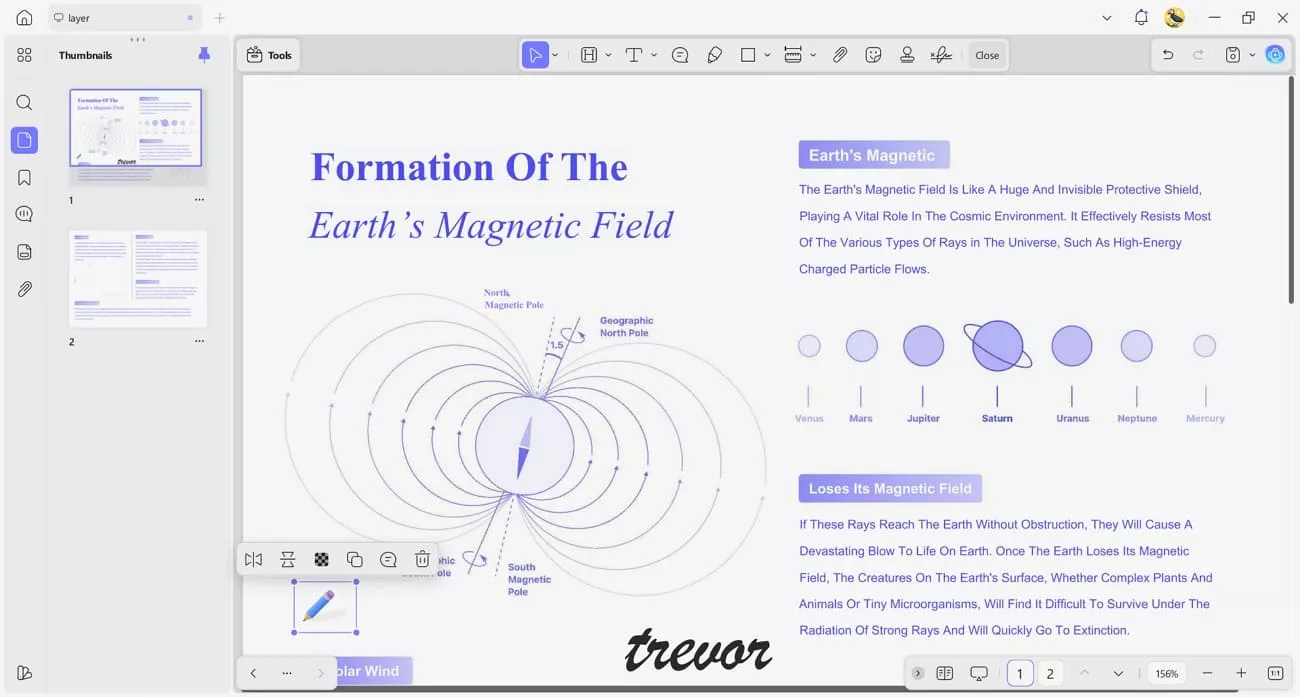Open the Tools menu button
Viewport: 1300px width, 697px height.
point(269,55)
